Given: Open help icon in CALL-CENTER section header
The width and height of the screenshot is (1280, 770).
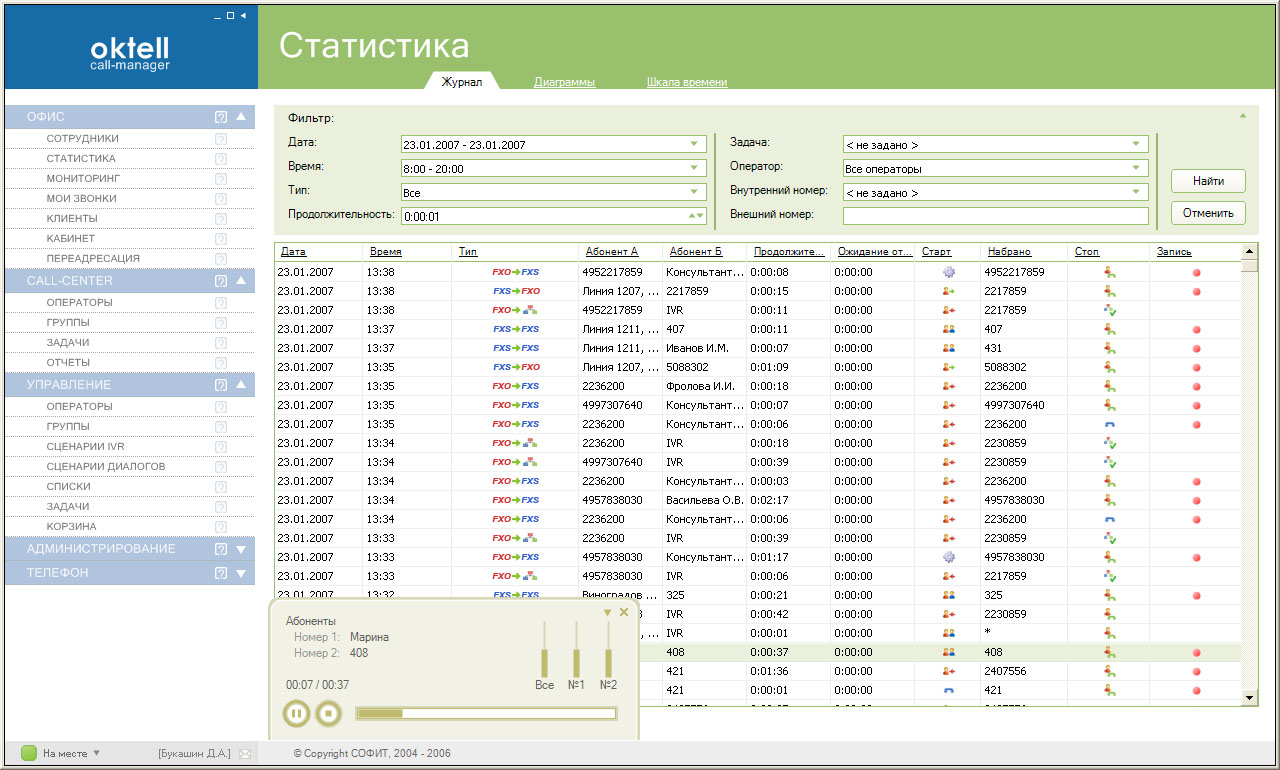Looking at the screenshot, I should (x=221, y=281).
